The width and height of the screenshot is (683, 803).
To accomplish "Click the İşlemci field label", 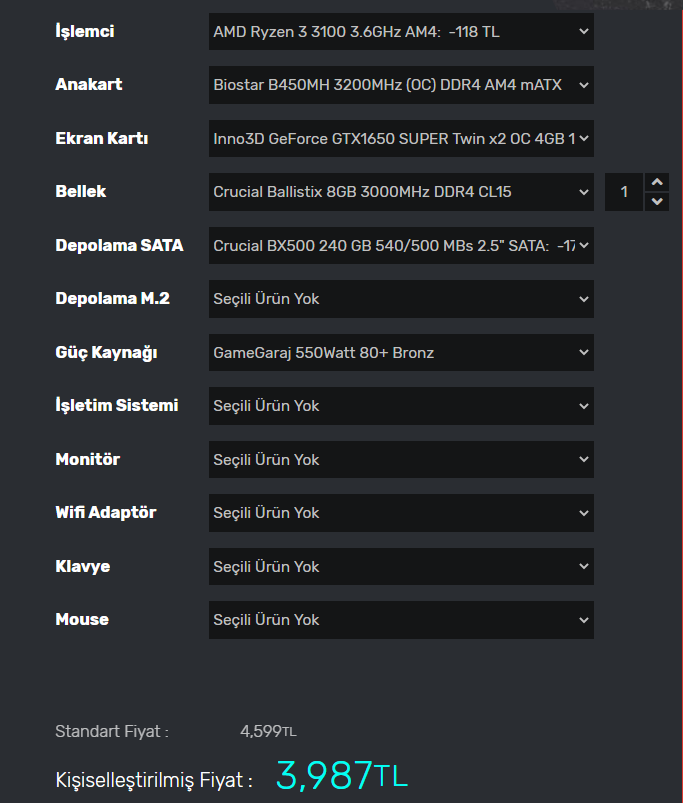I will (85, 31).
